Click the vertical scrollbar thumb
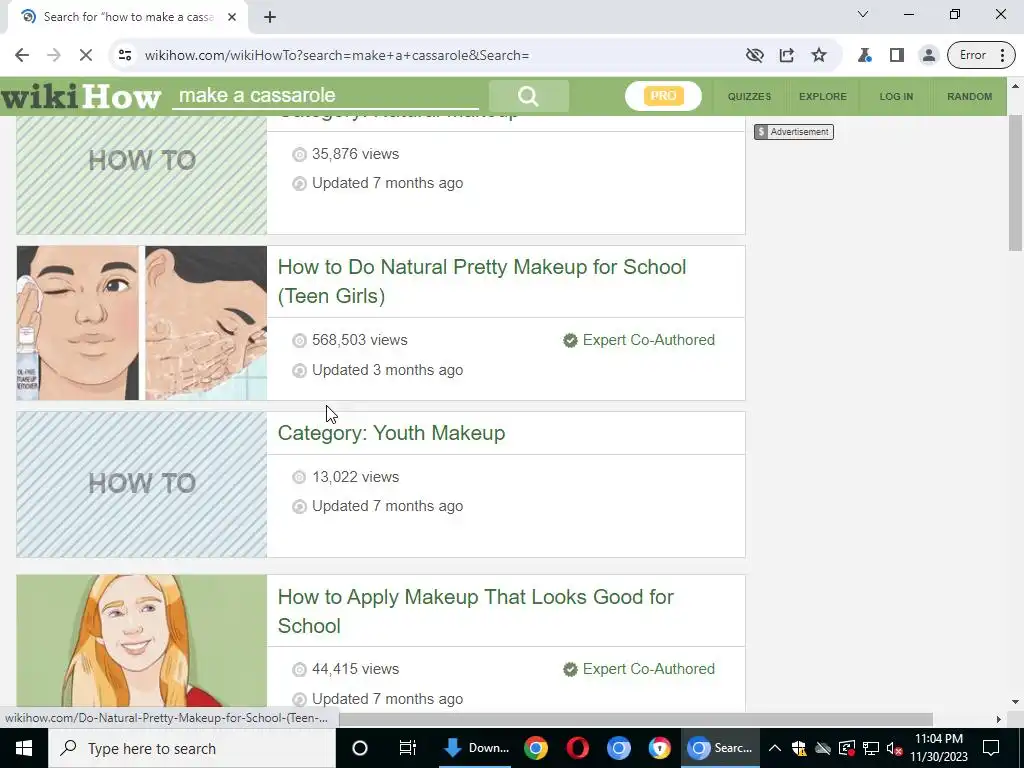Screen dimensions: 1024x768 coord(1016,183)
